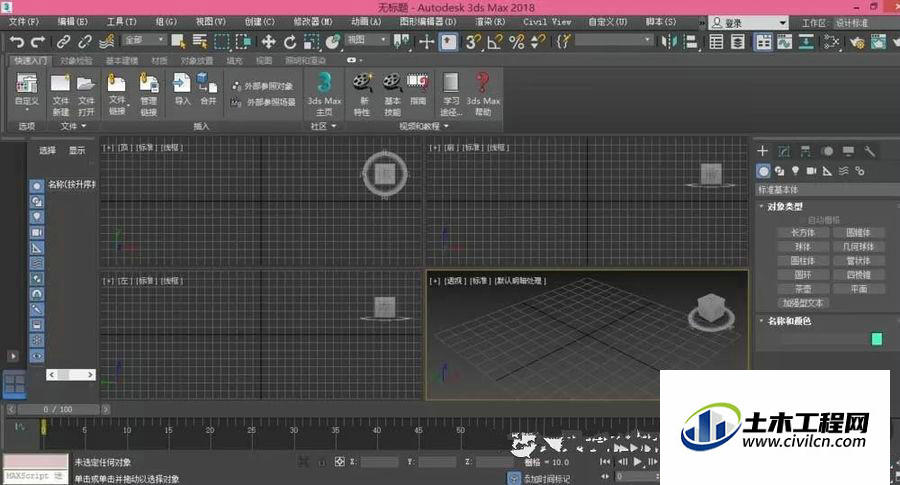Toggle Display Geometry filter in Scene Explorer
Image resolution: width=900 pixels, height=485 pixels.
coord(37,186)
